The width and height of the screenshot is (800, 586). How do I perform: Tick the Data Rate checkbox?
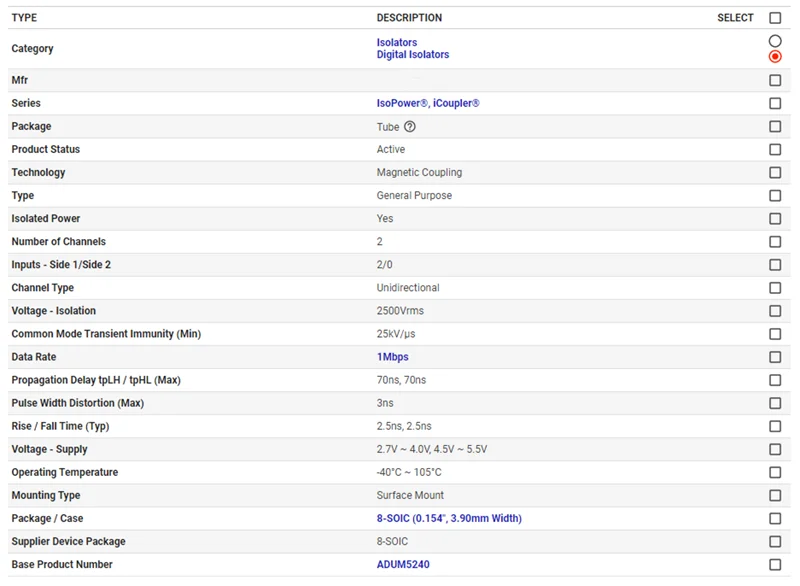774,357
